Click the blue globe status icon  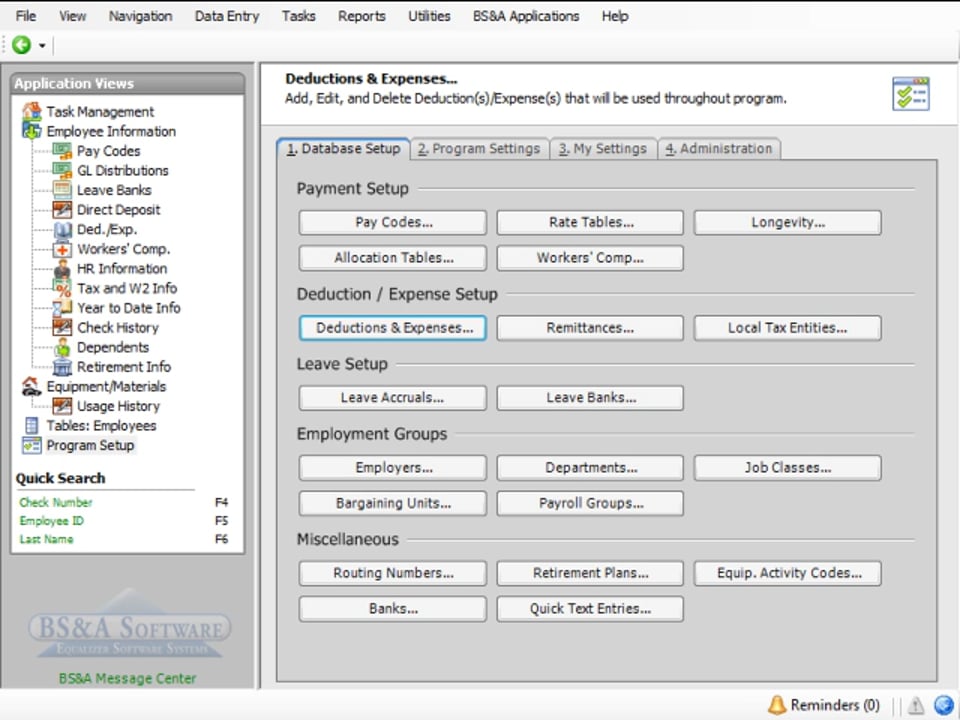coord(944,705)
